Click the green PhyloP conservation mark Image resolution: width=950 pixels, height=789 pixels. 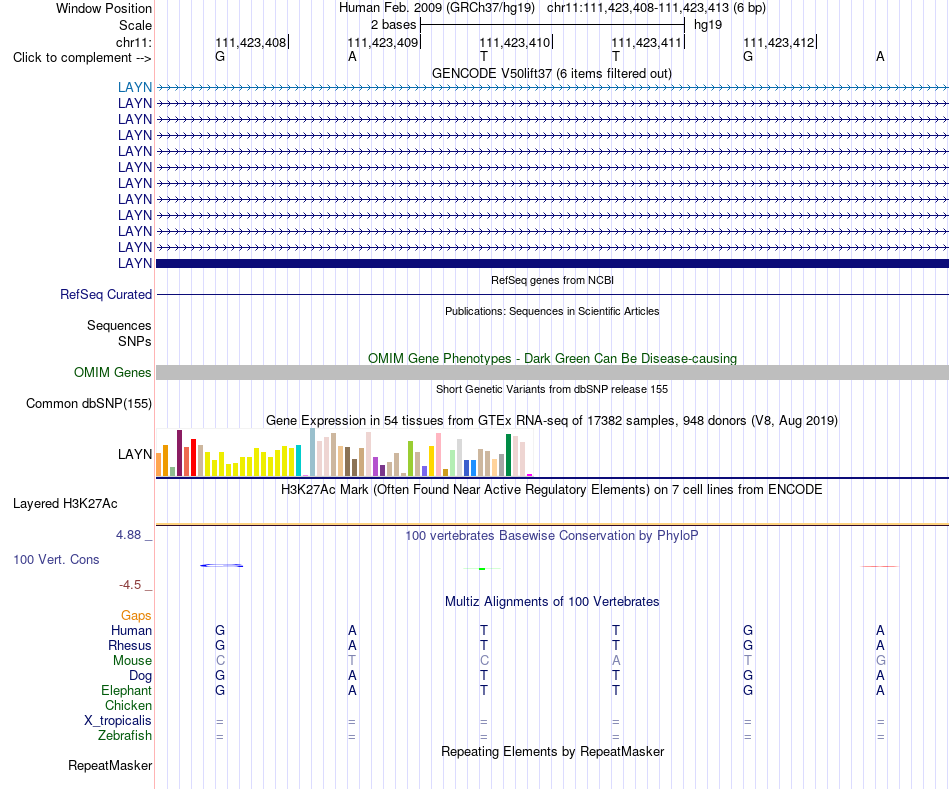482,568
